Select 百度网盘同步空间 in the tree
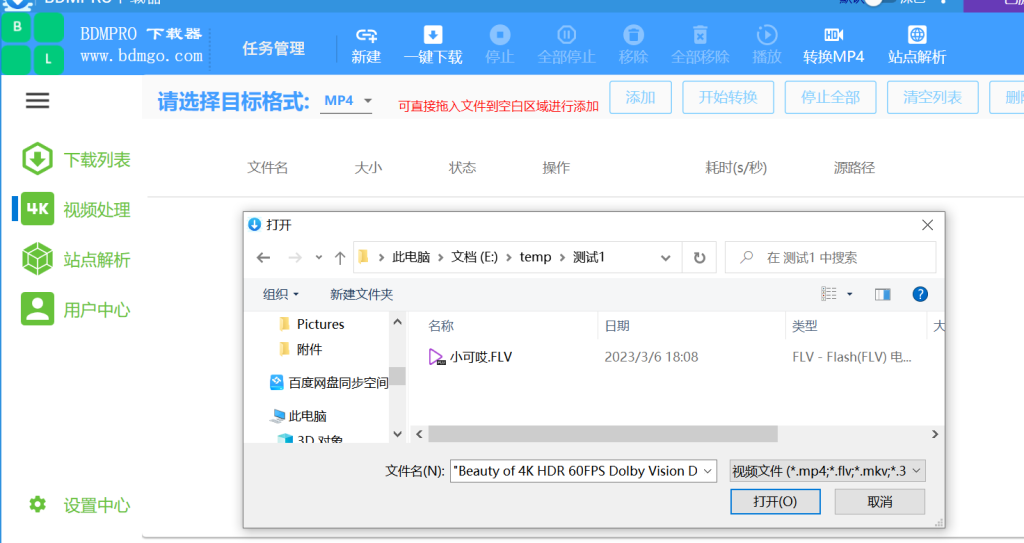Image resolution: width=1024 pixels, height=543 pixels. (x=329, y=383)
